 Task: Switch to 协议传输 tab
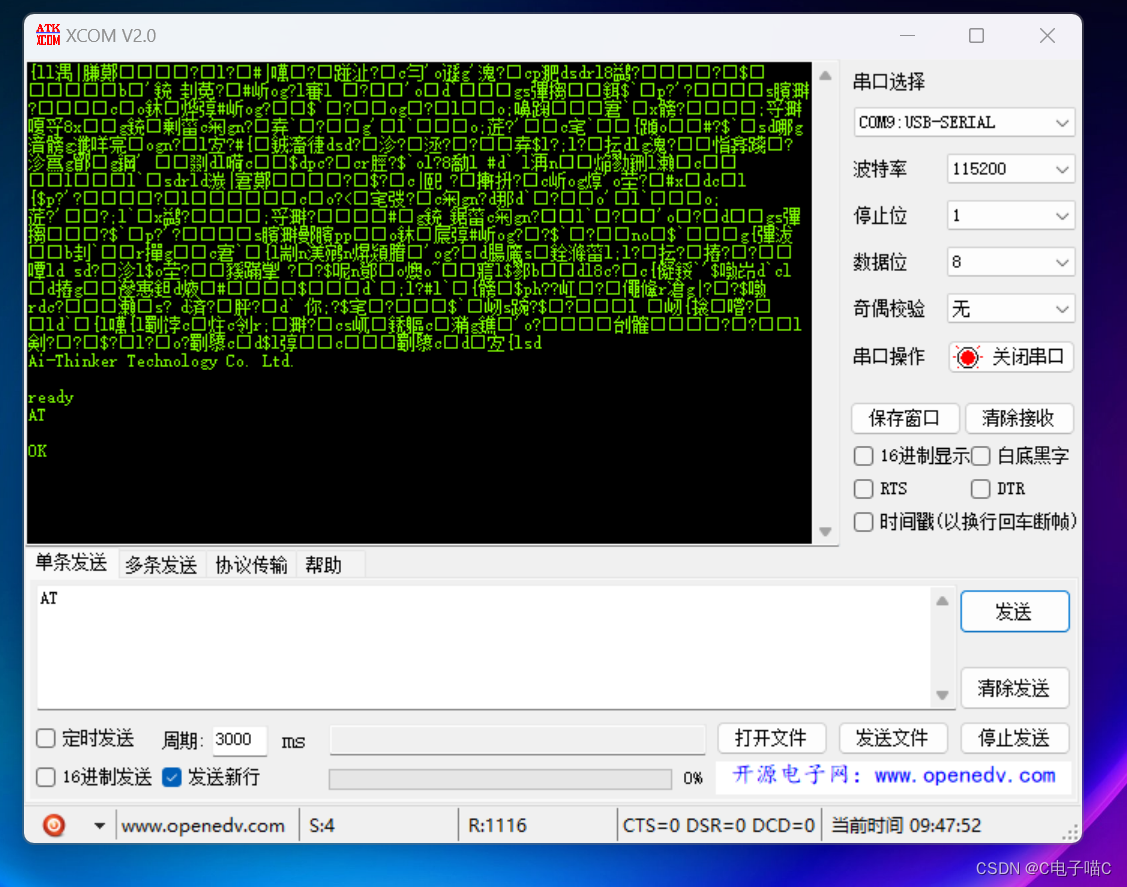click(252, 563)
